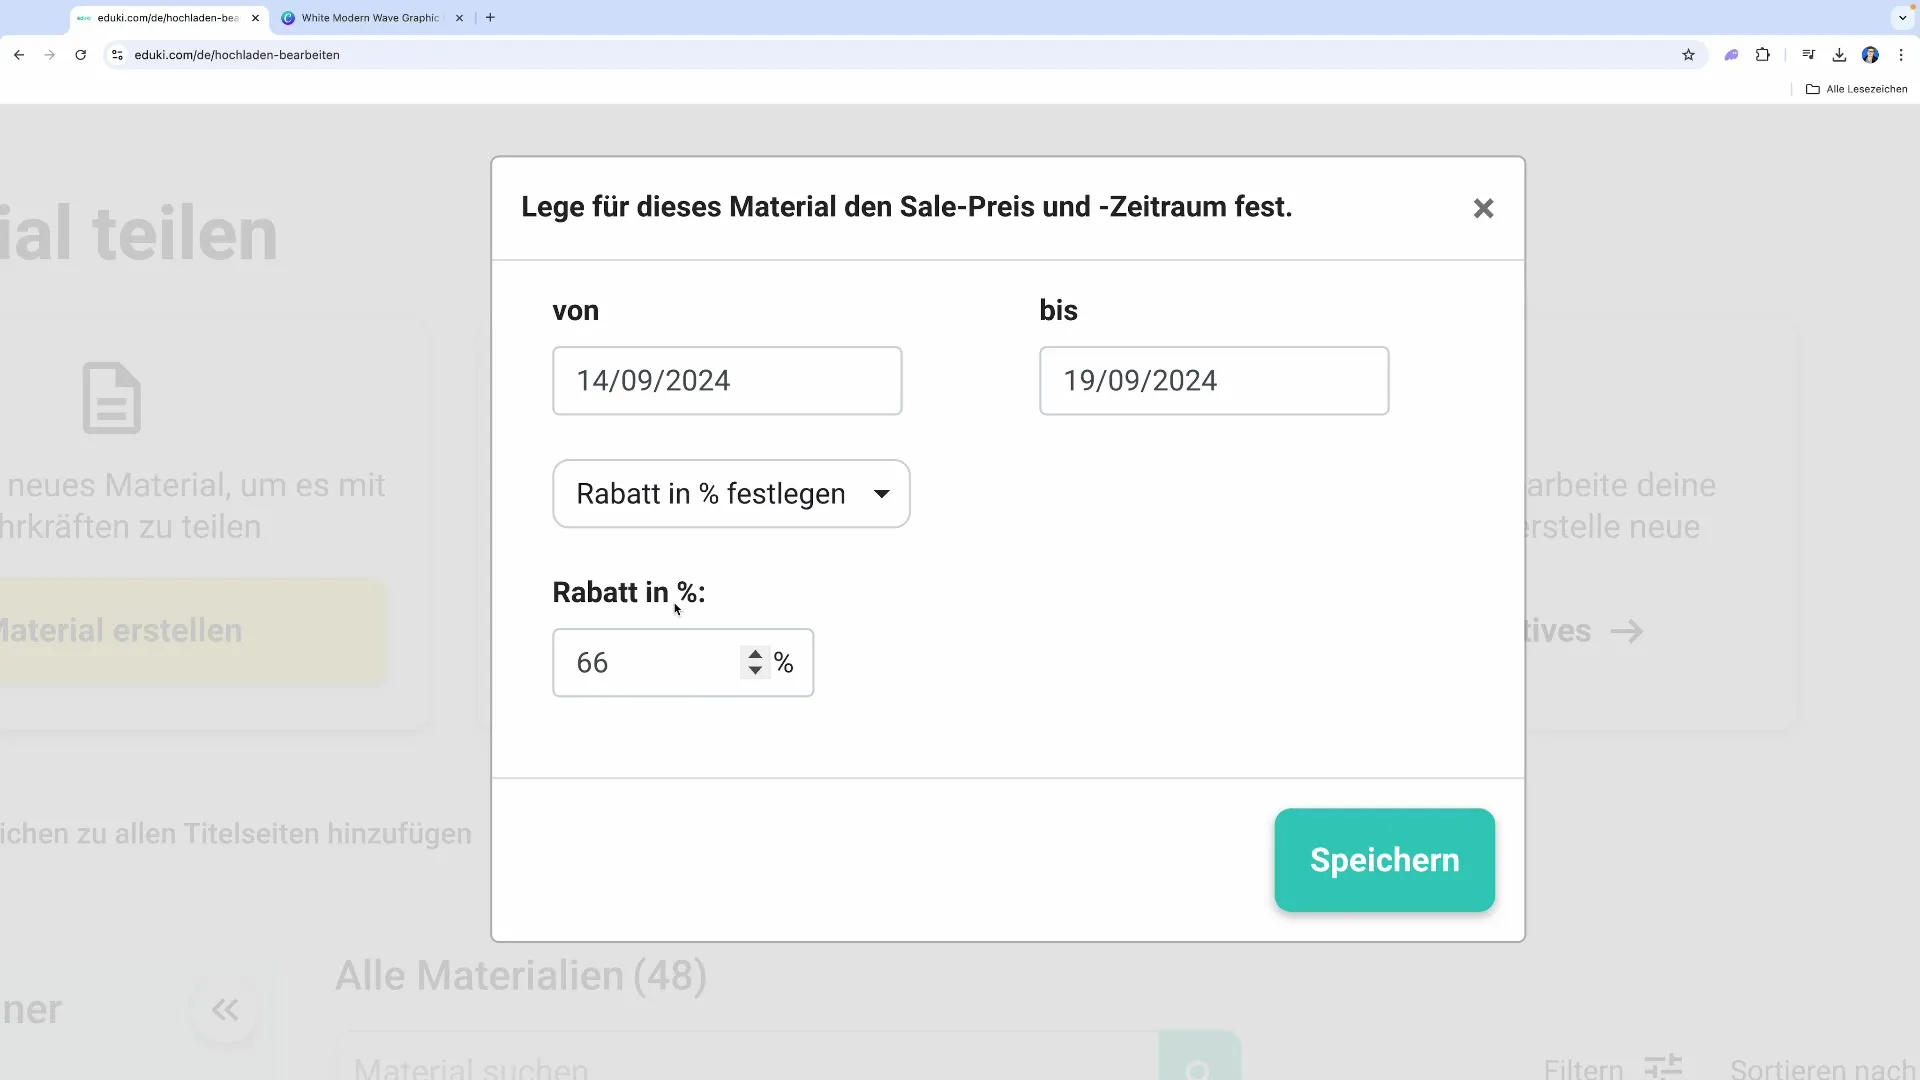Click the profile avatar icon
This screenshot has width=1920, height=1080.
pos(1870,55)
